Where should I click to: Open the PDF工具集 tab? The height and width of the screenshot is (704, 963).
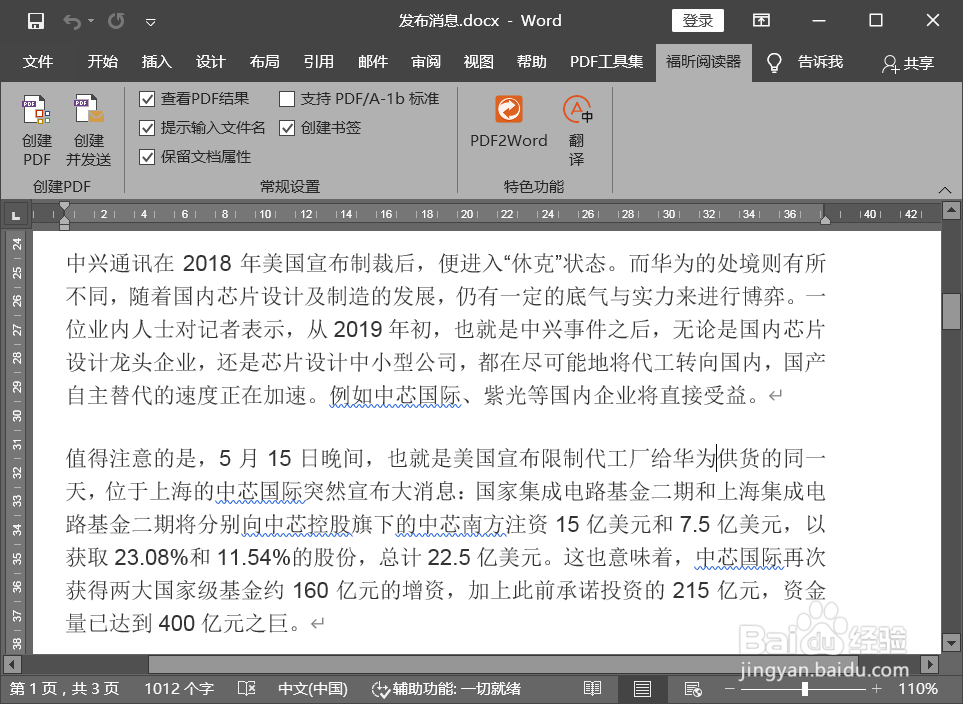(605, 62)
